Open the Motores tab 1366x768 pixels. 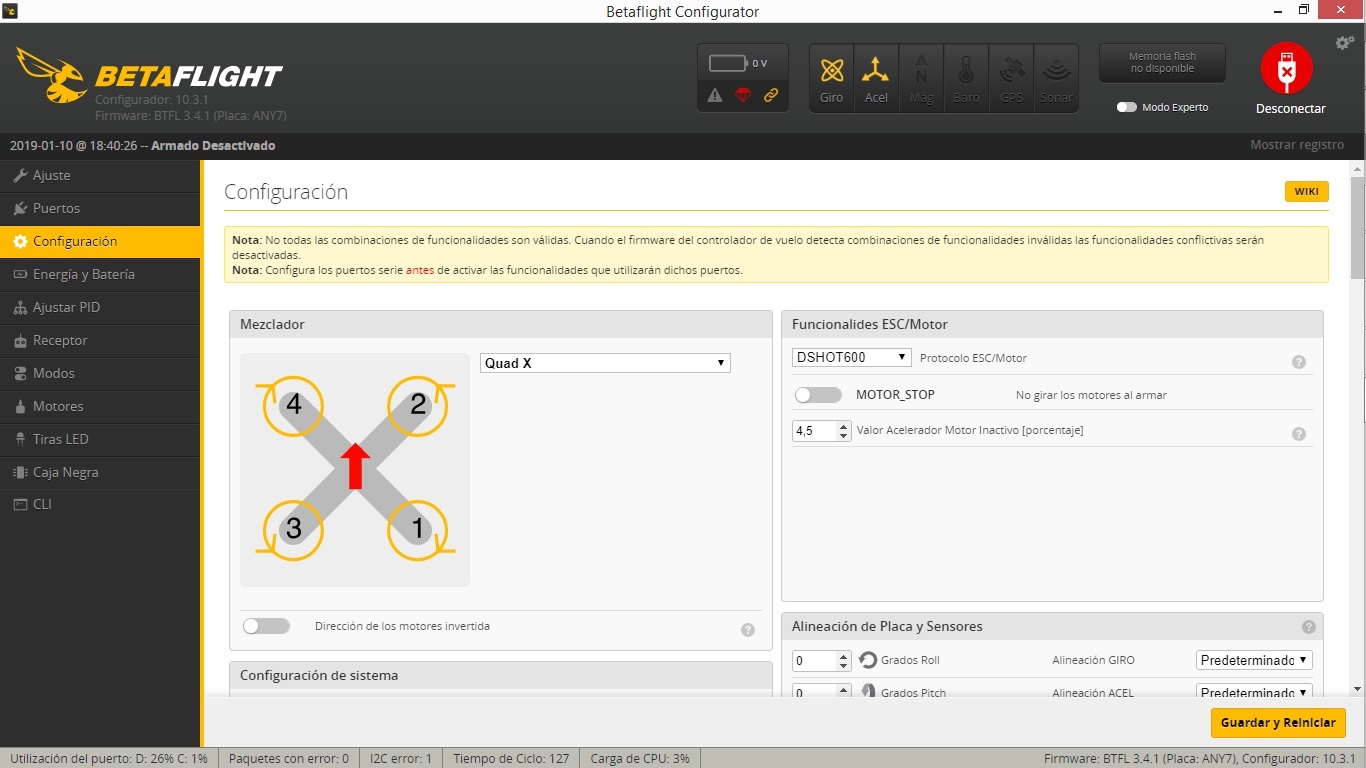(100, 406)
